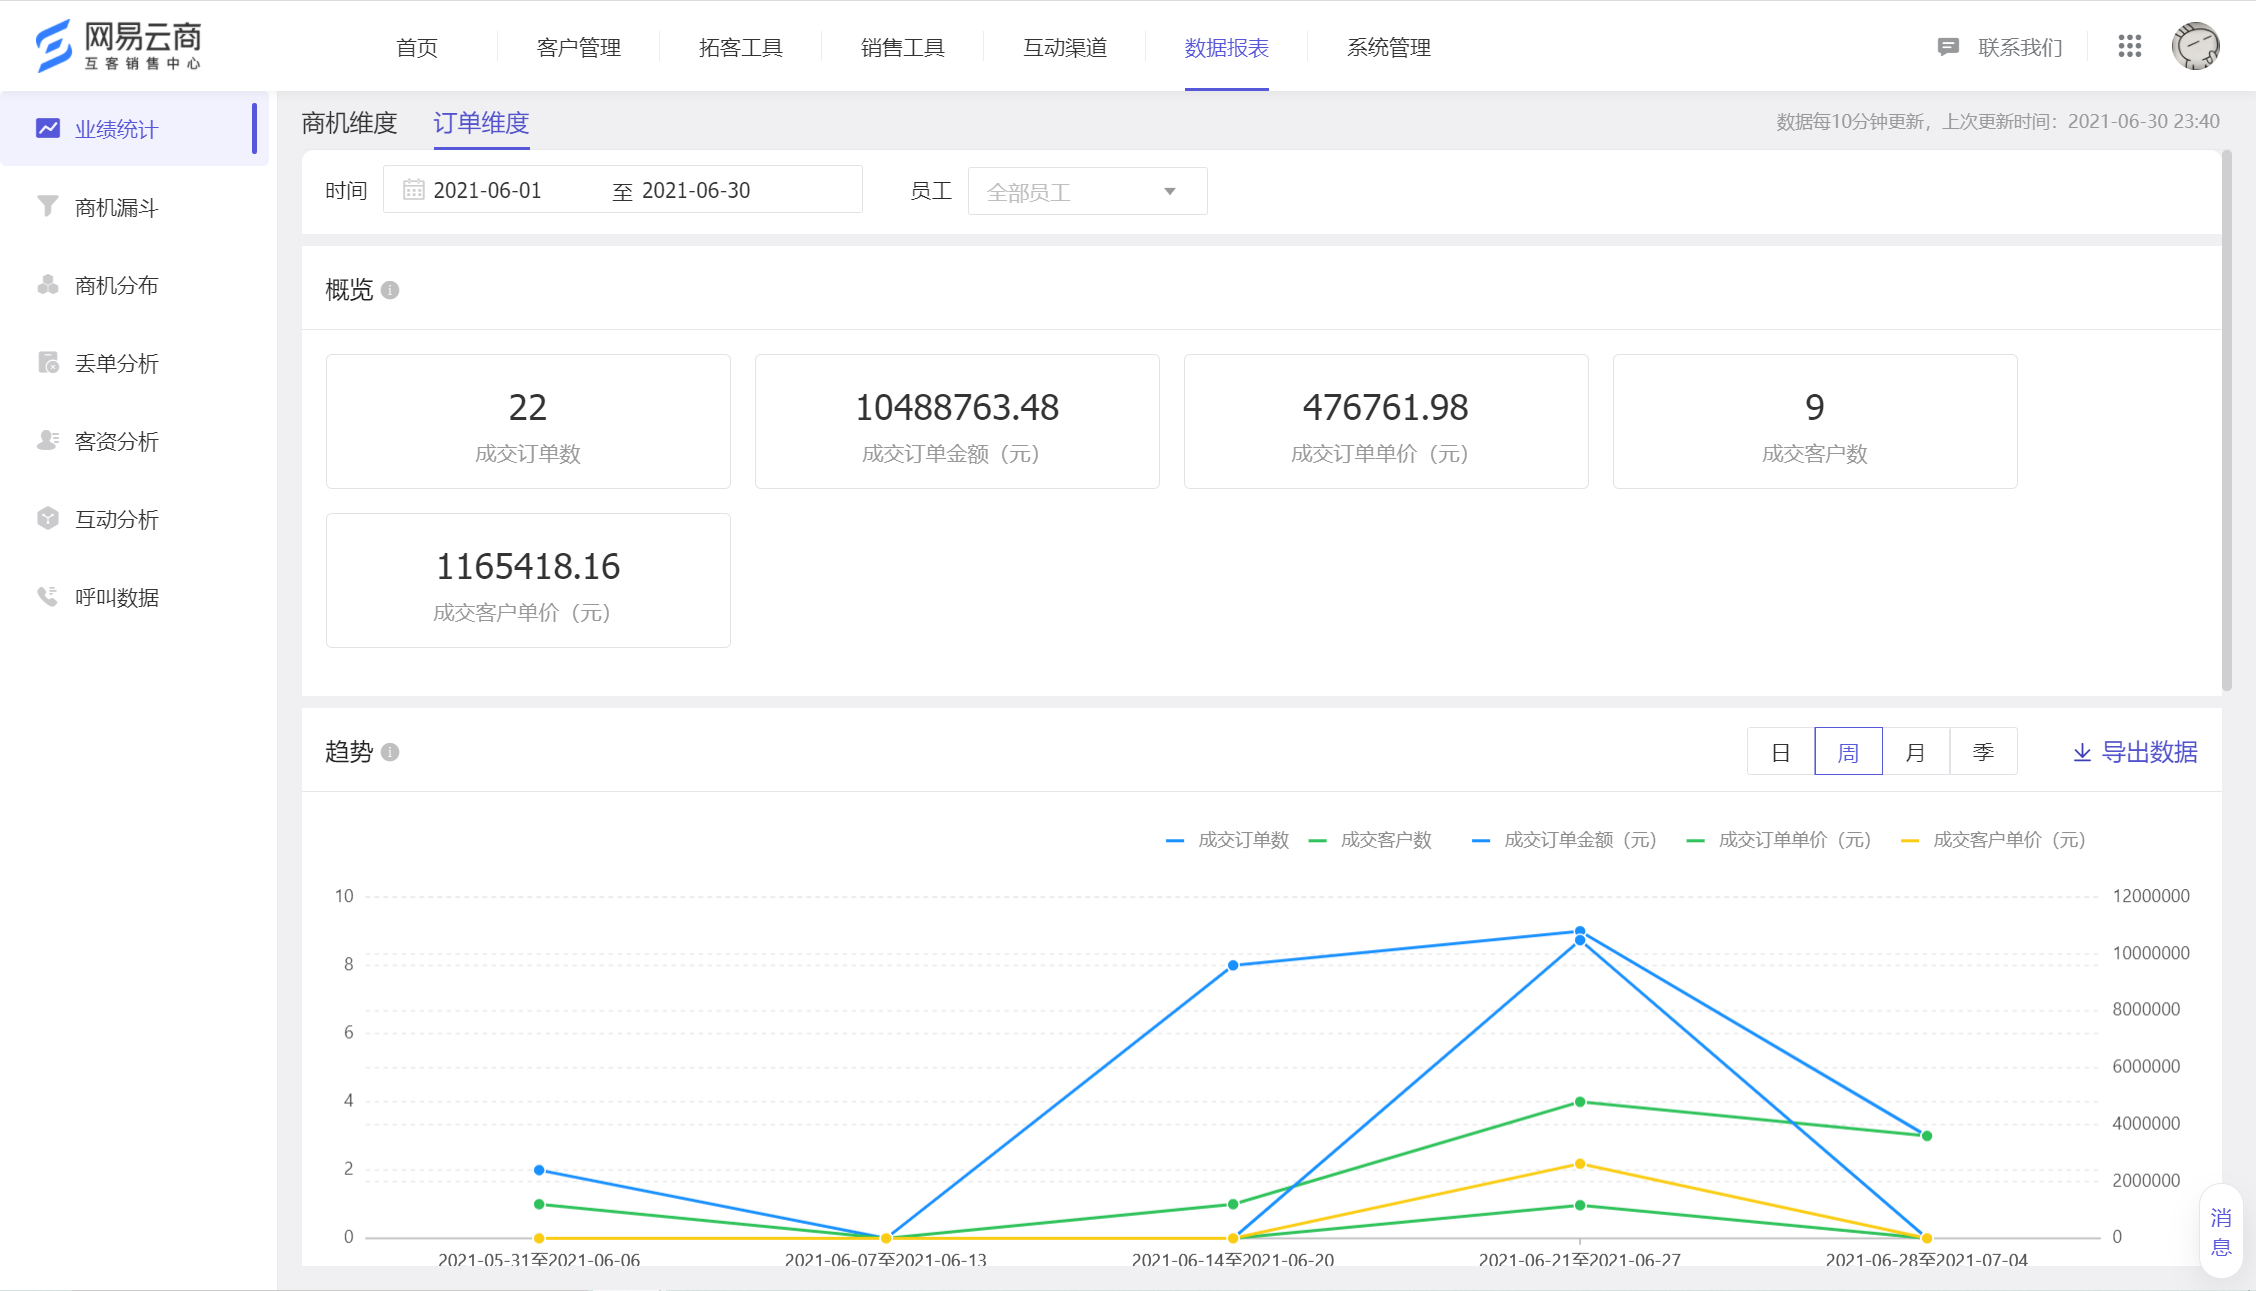2256x1291 pixels.
Task: Click the 成交订单单价 476761.98 card
Action: point(1386,421)
